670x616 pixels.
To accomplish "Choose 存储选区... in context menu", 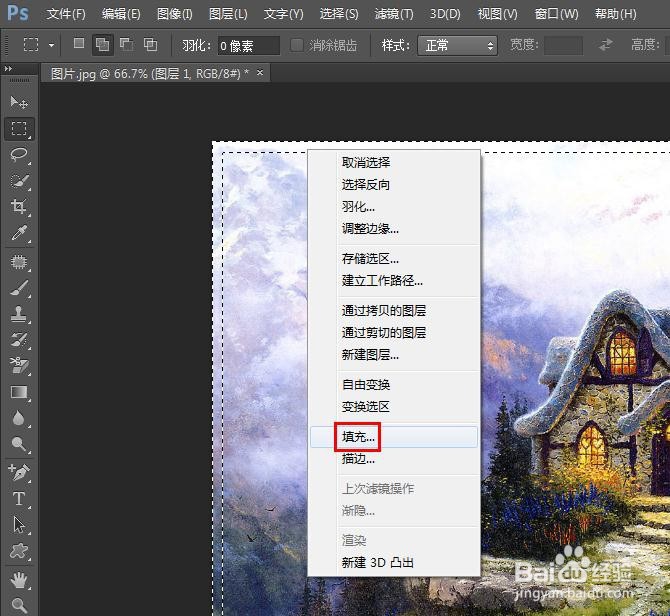I will (394, 258).
